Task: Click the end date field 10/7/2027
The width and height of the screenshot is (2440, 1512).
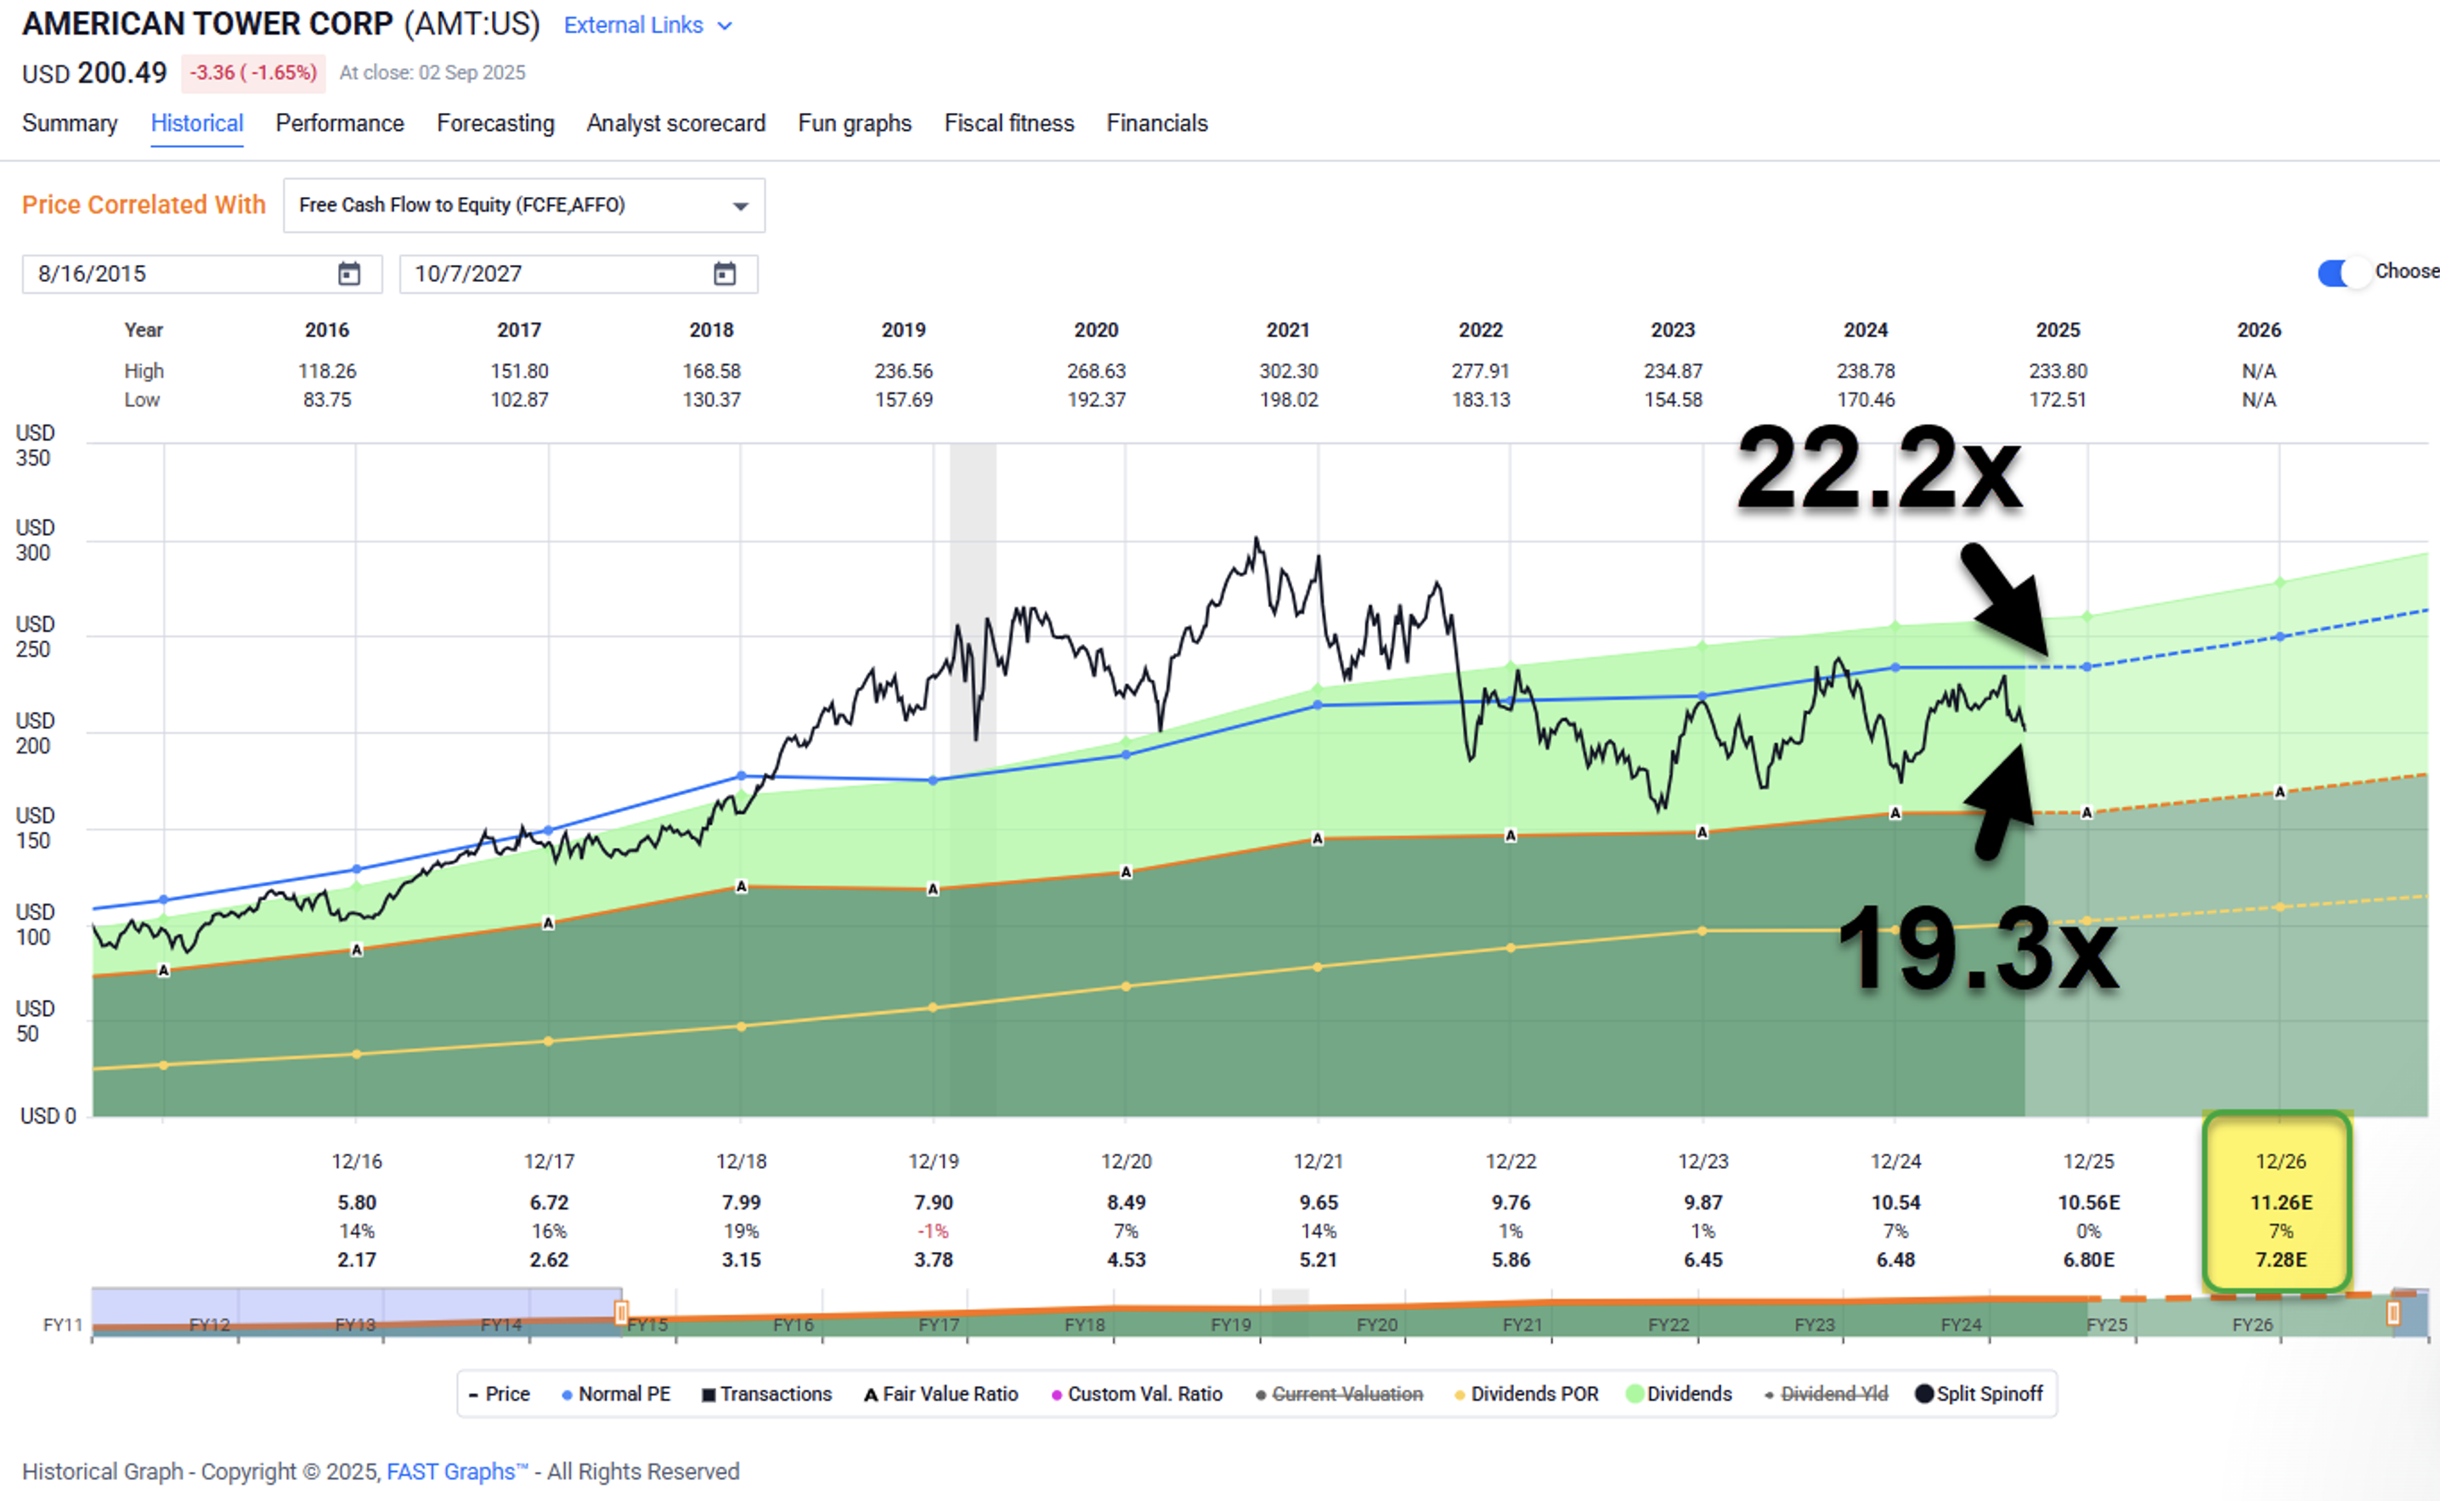Action: coord(578,274)
